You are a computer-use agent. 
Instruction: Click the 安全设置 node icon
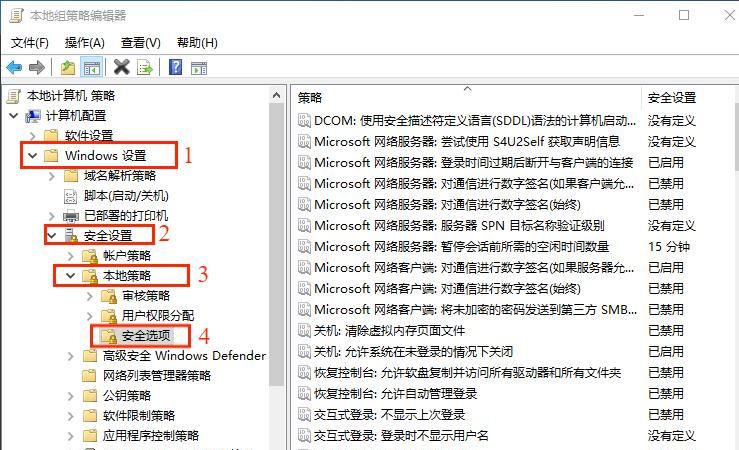[71, 236]
